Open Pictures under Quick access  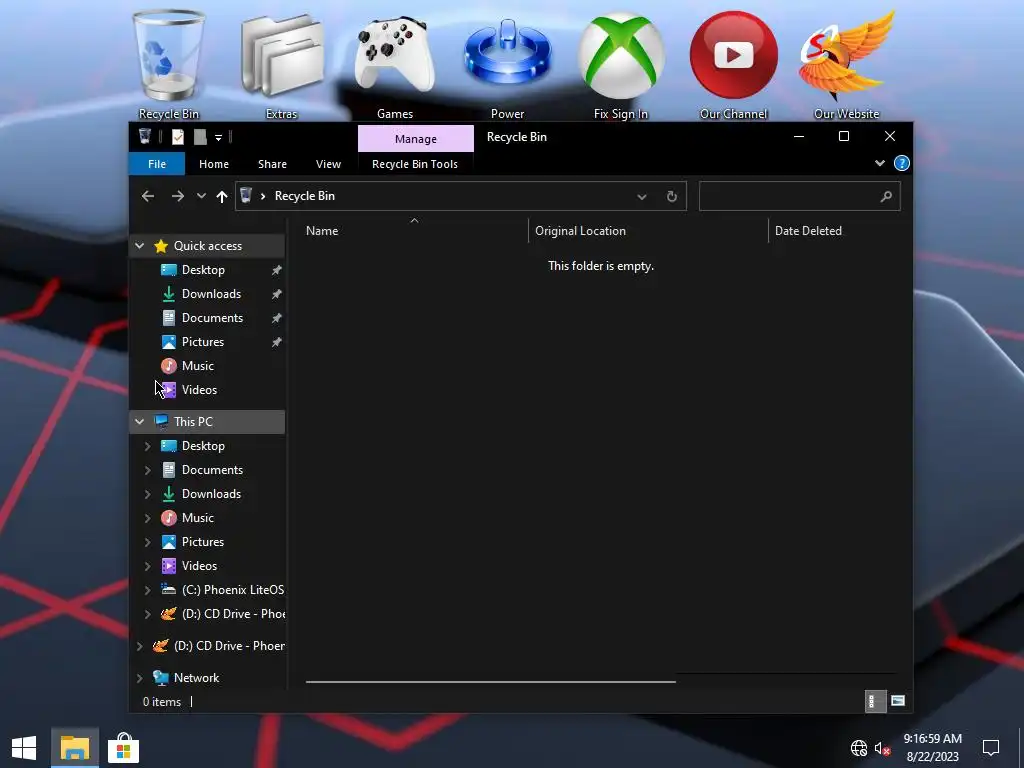pyautogui.click(x=202, y=342)
